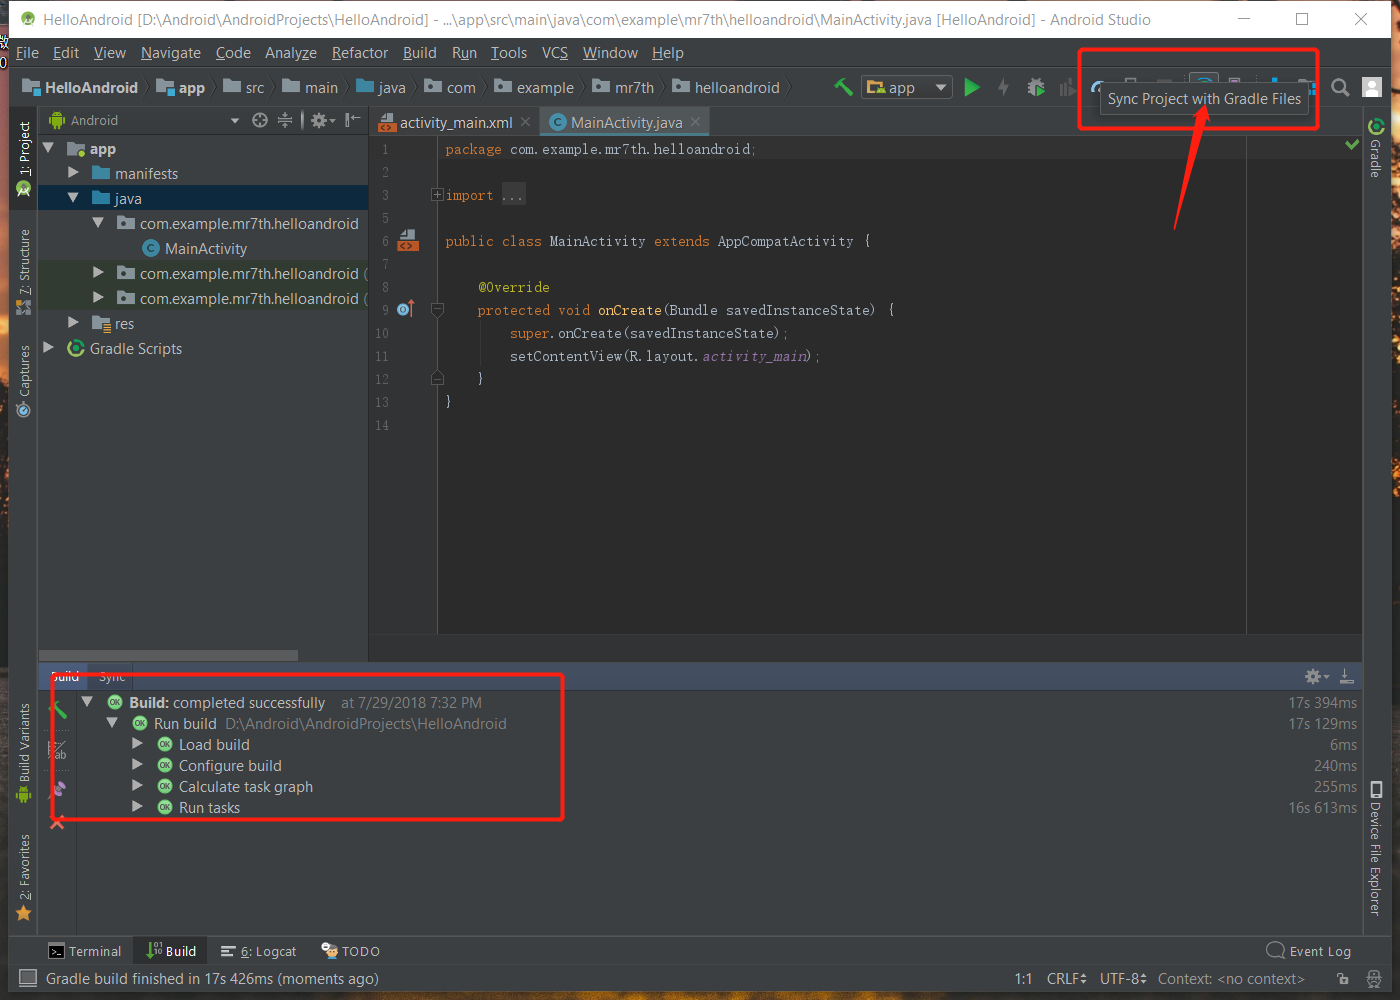Click the Debug app bug icon
1400x1000 pixels.
tap(1036, 88)
